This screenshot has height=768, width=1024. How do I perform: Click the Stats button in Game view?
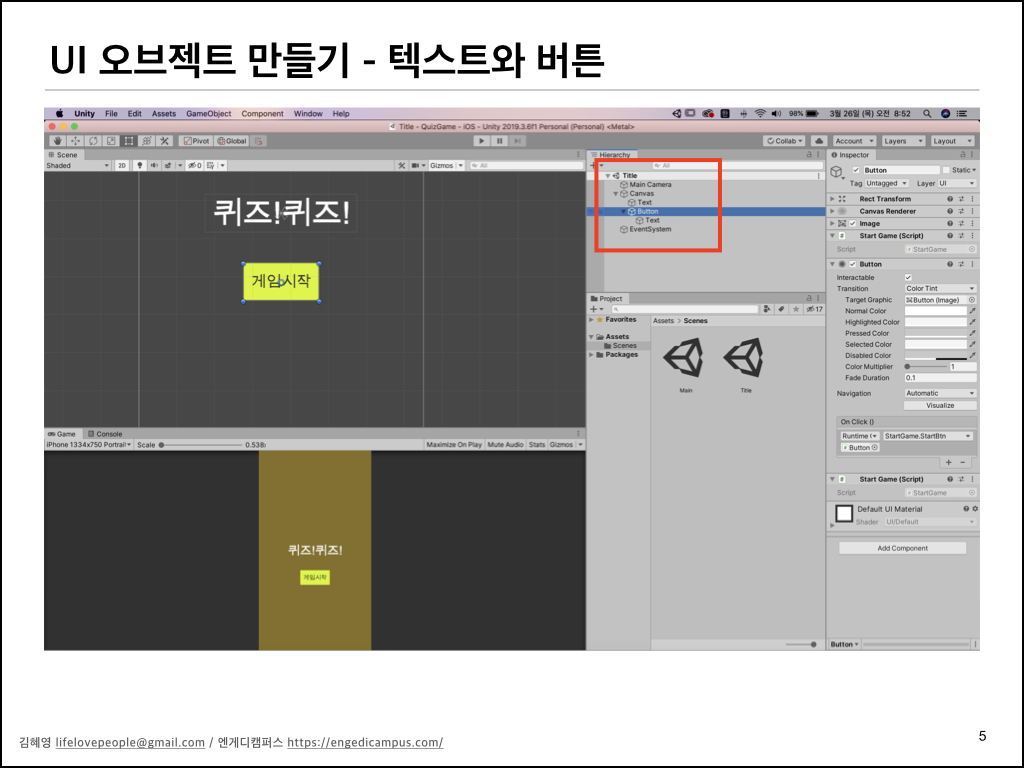(x=537, y=445)
